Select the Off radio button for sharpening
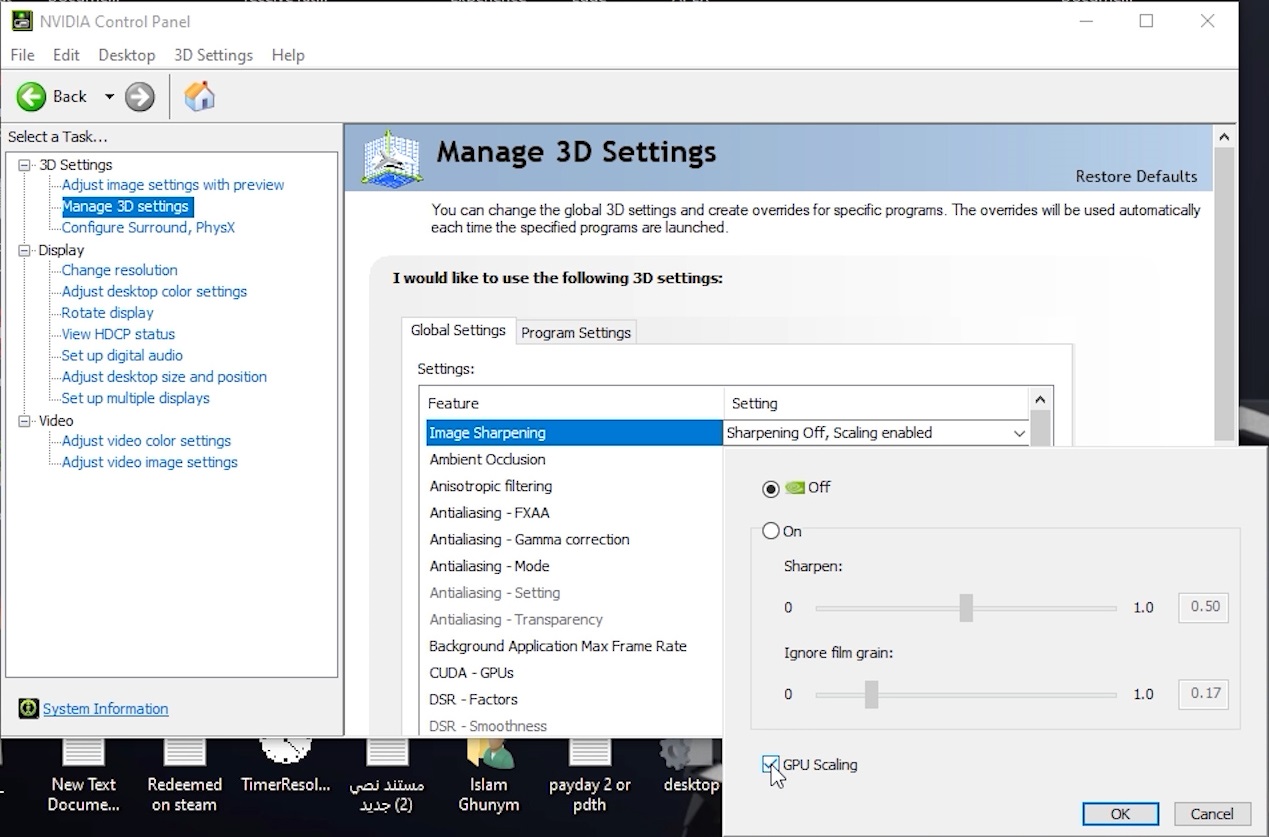This screenshot has height=837, width=1269. (770, 488)
